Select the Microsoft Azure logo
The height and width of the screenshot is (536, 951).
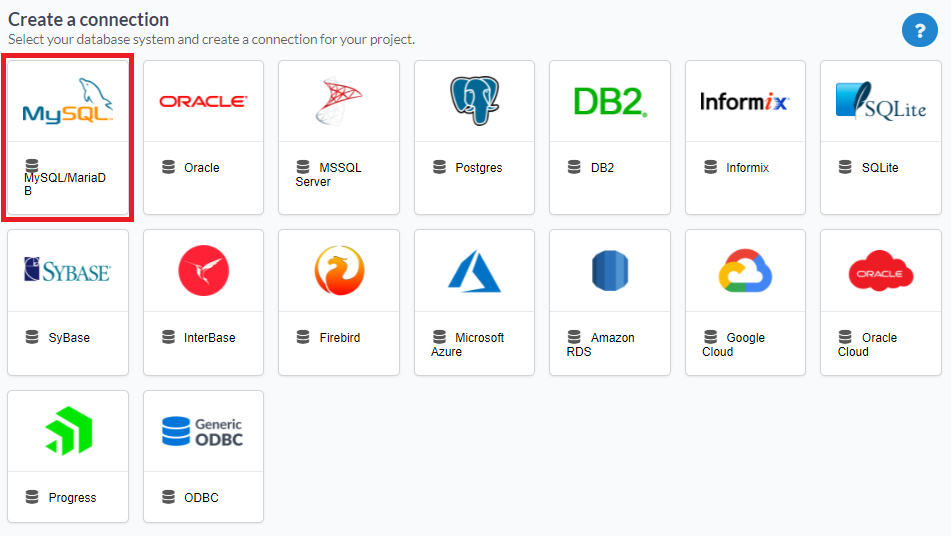click(474, 271)
